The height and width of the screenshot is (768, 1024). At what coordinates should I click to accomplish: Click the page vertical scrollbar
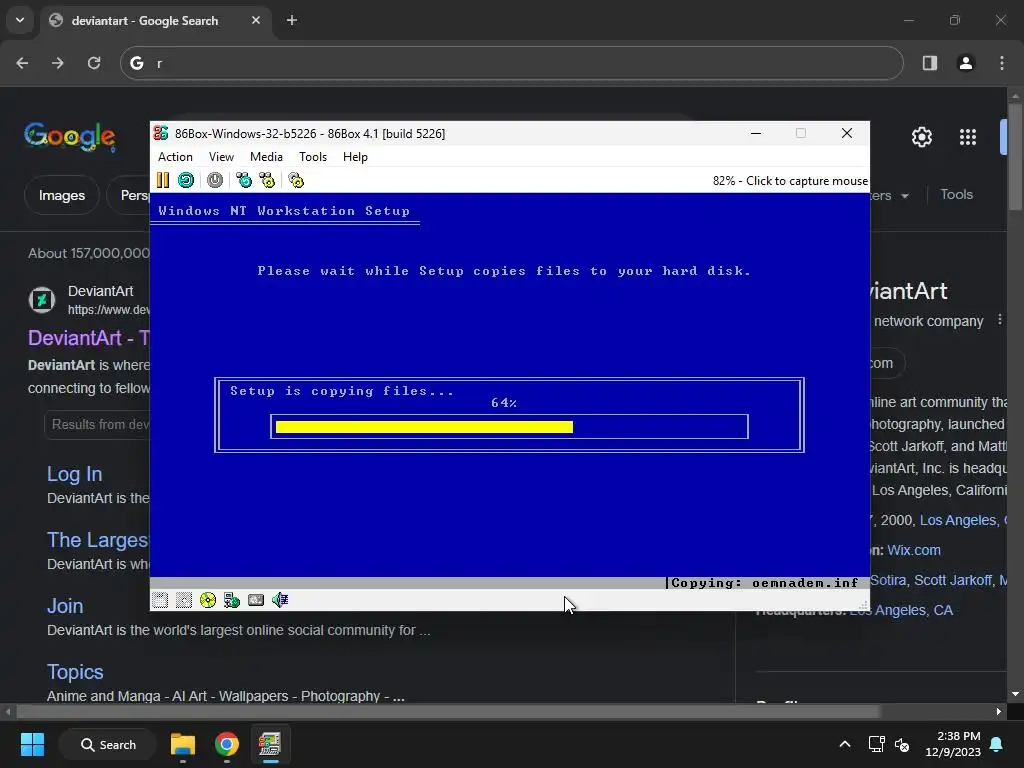[1015, 155]
